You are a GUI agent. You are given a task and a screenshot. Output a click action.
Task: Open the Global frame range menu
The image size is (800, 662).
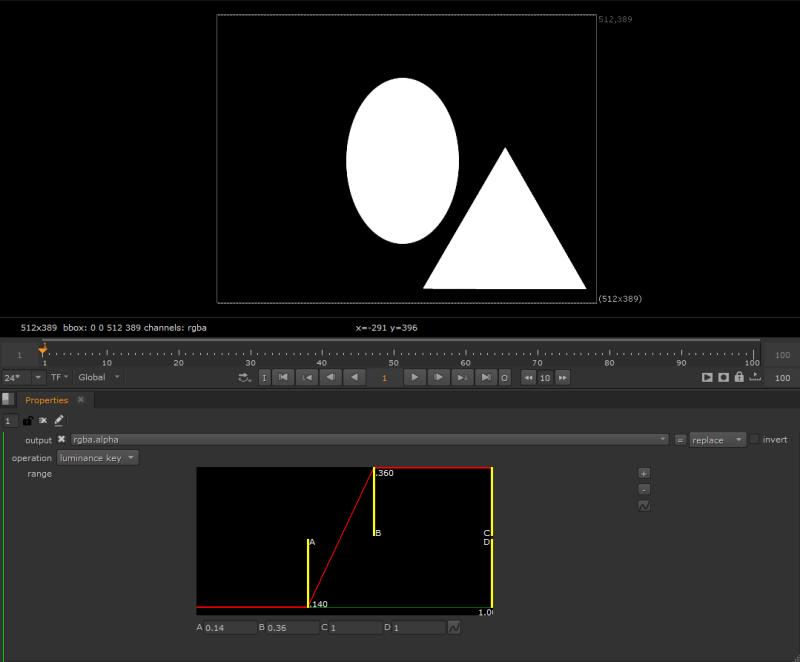[97, 377]
